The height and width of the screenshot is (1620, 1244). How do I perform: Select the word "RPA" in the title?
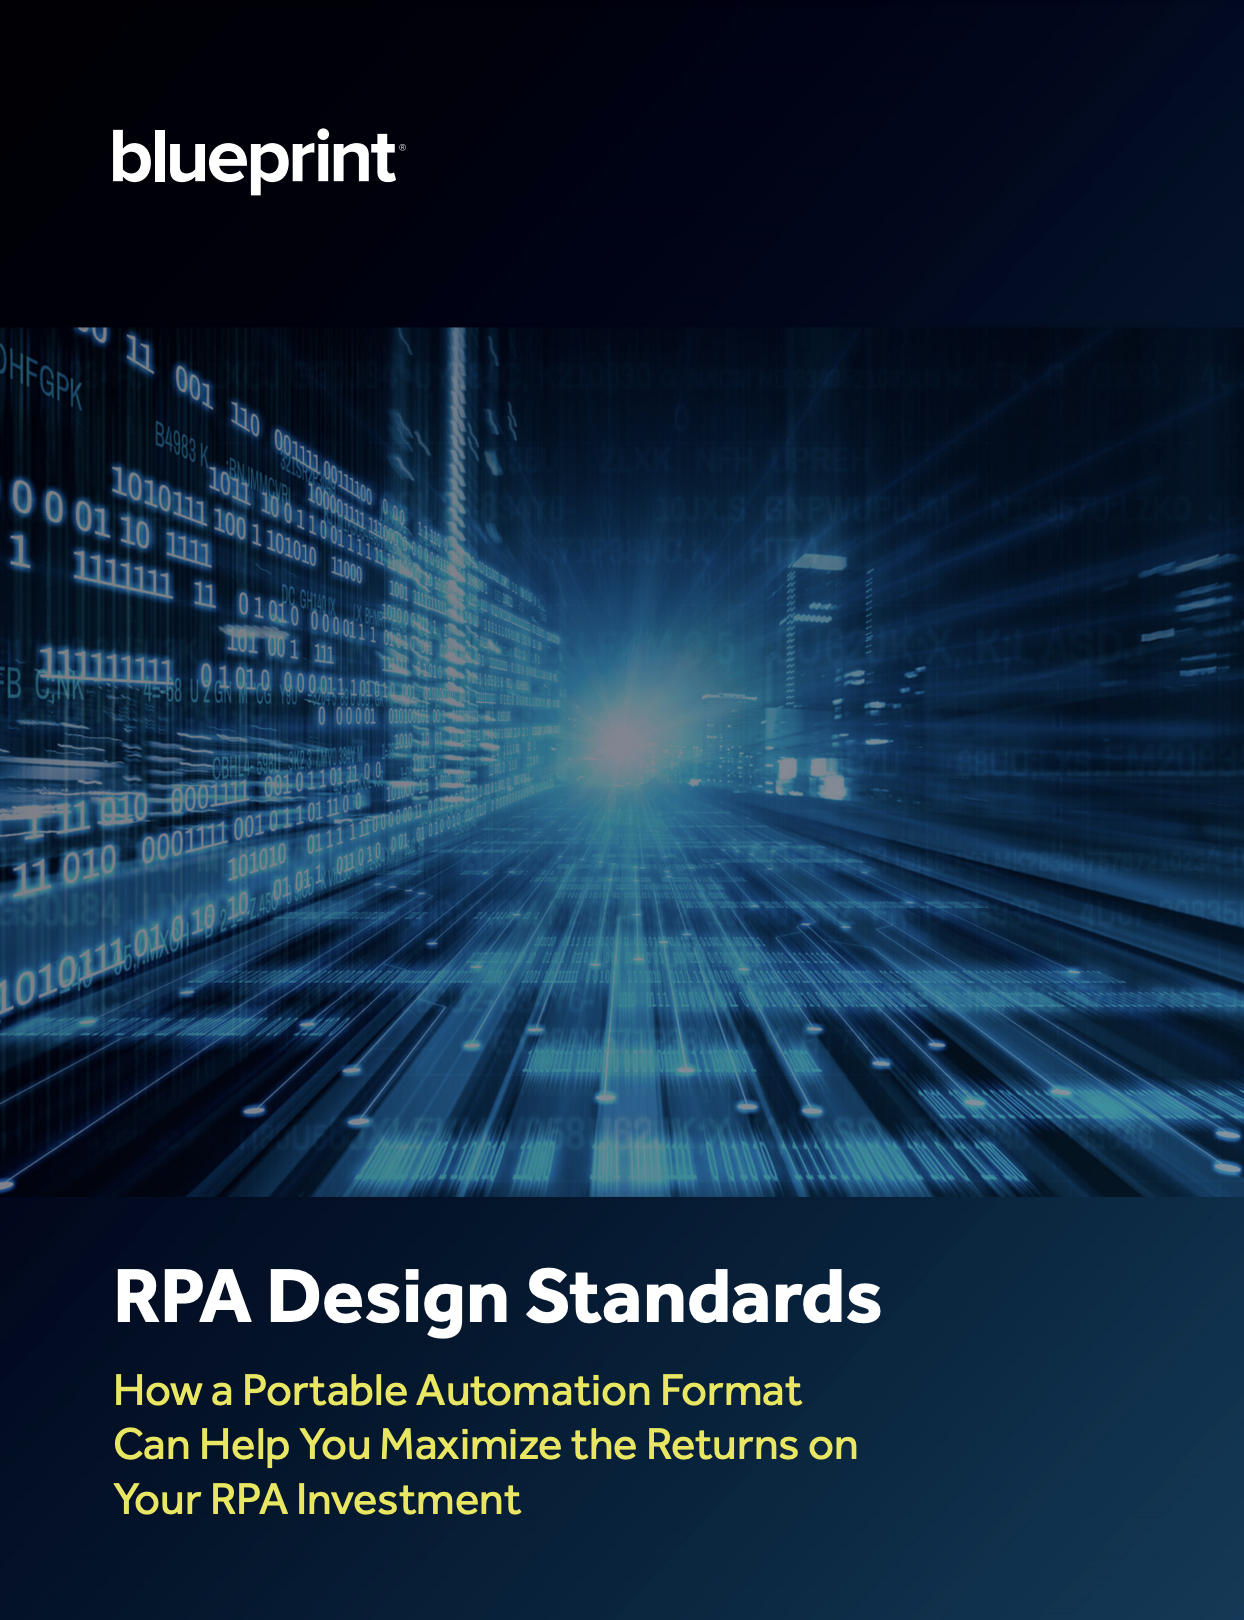pos(182,1297)
